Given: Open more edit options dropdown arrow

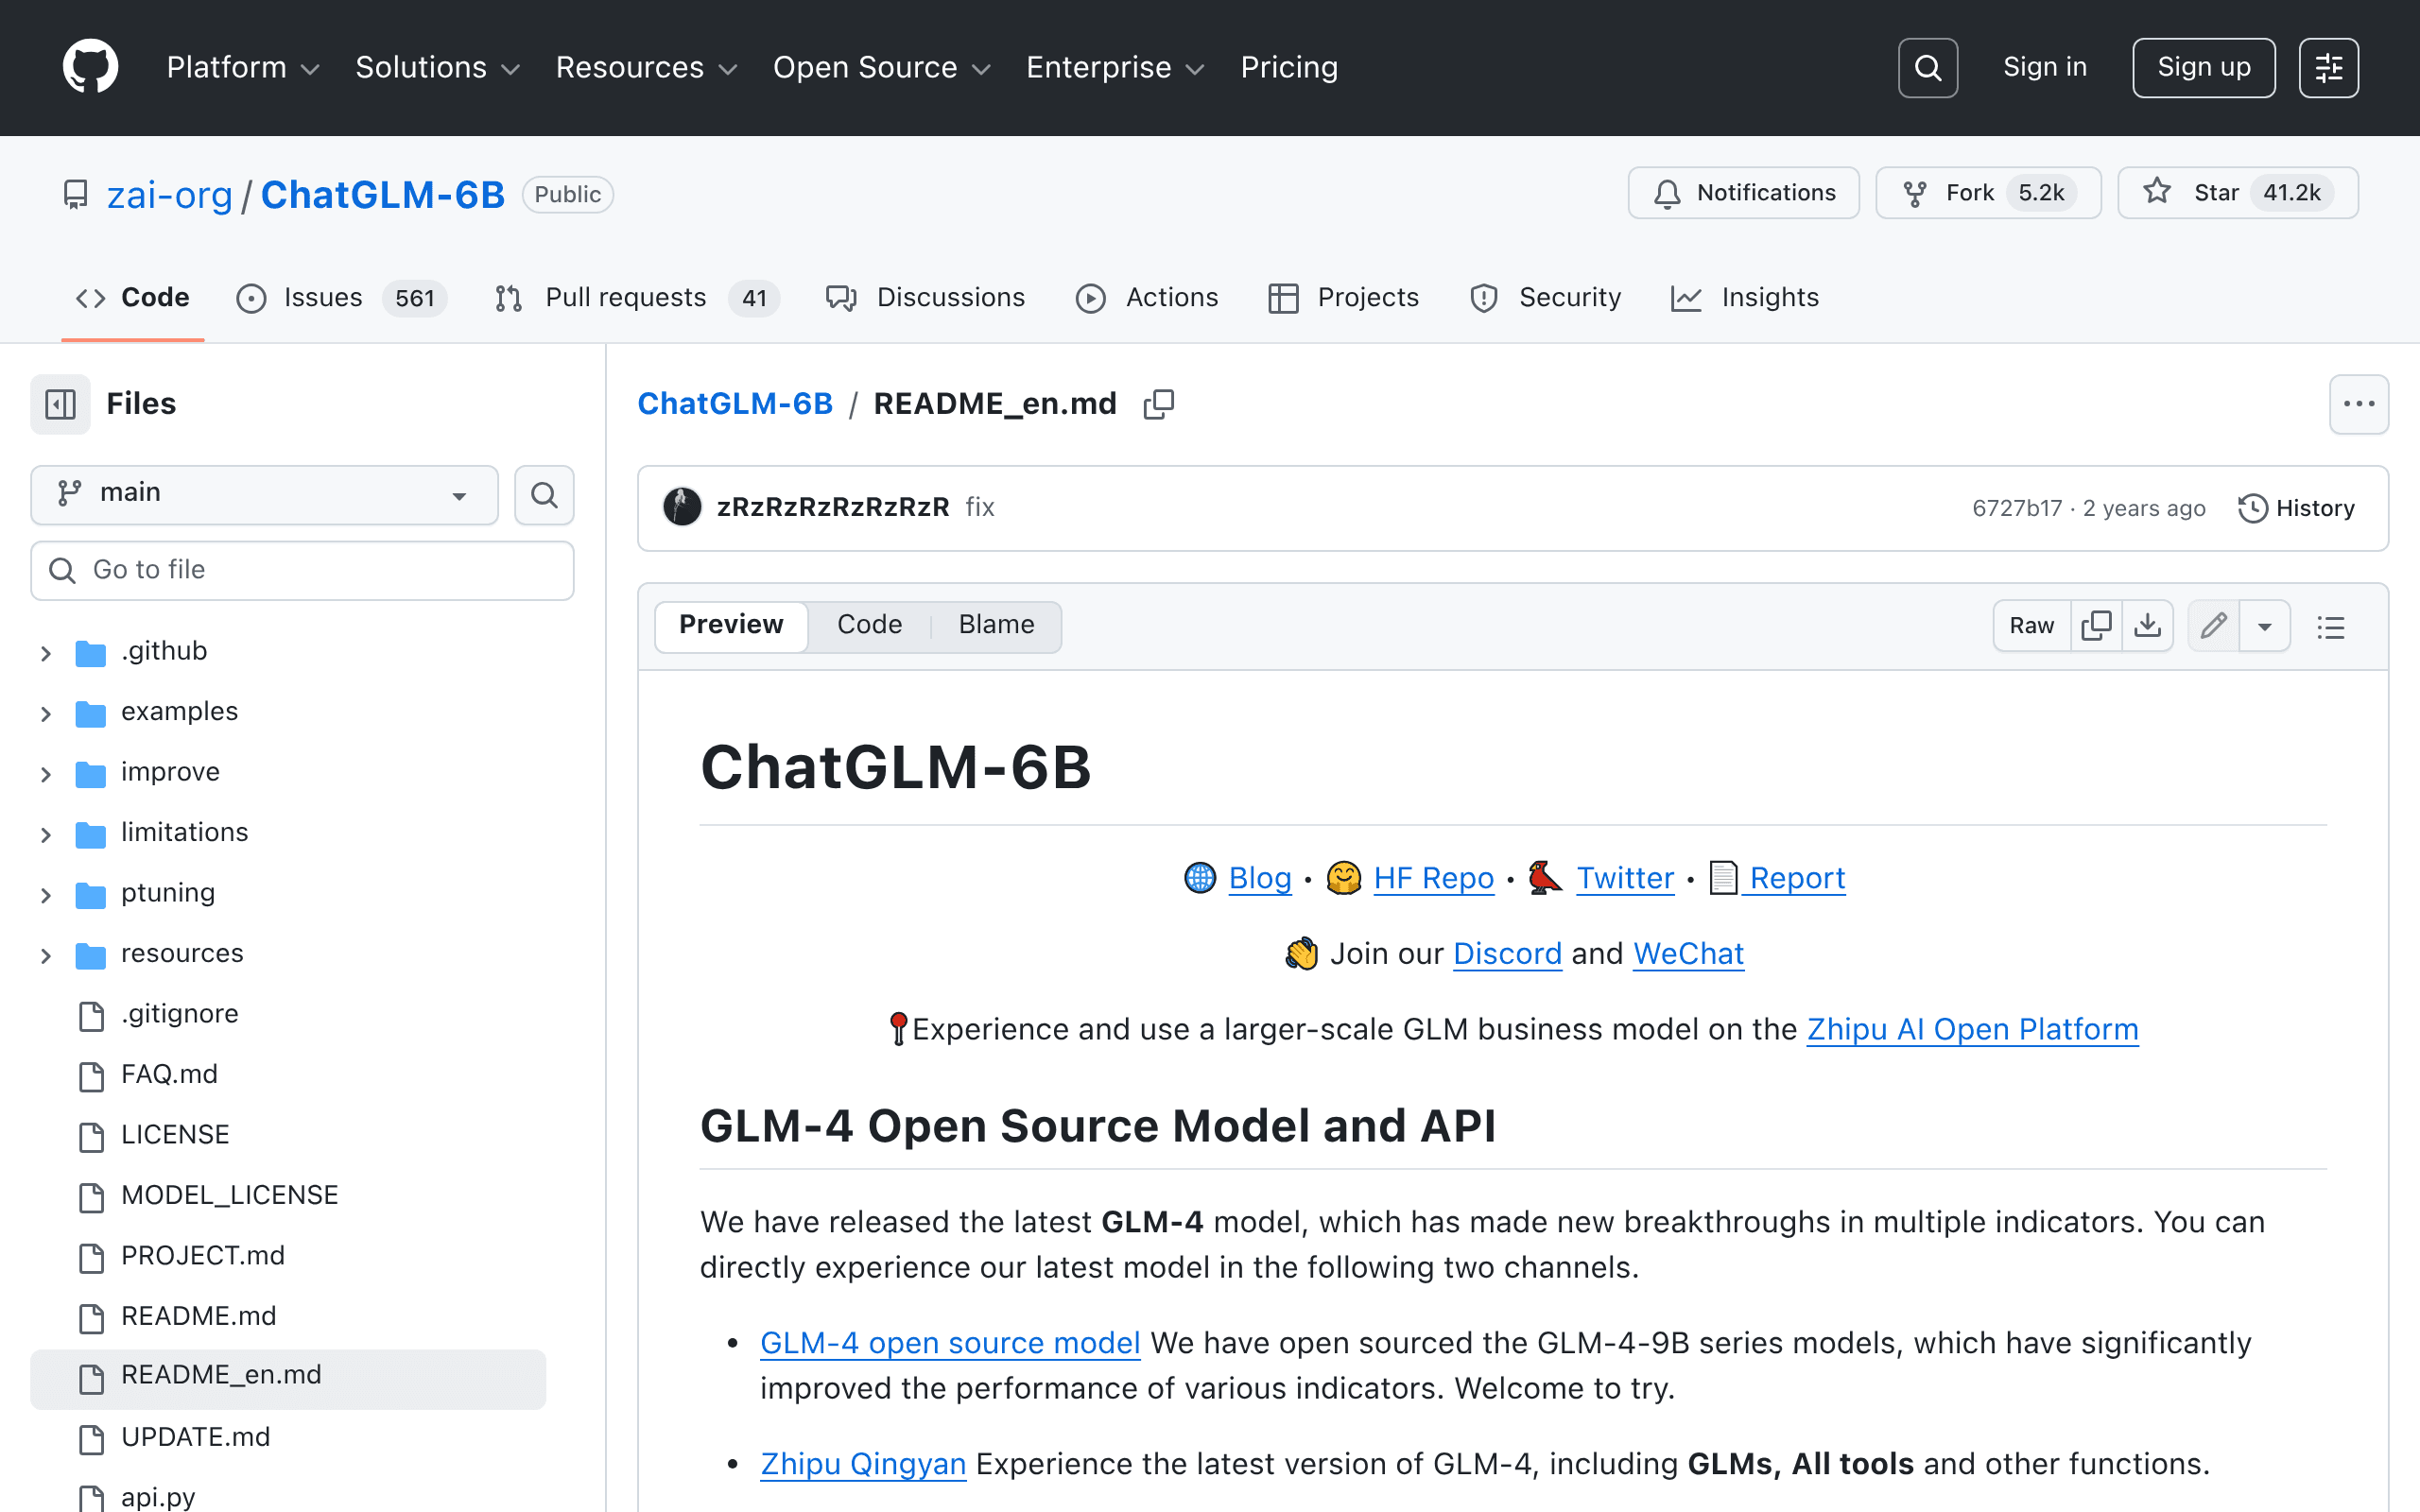Looking at the screenshot, I should (x=2265, y=626).
